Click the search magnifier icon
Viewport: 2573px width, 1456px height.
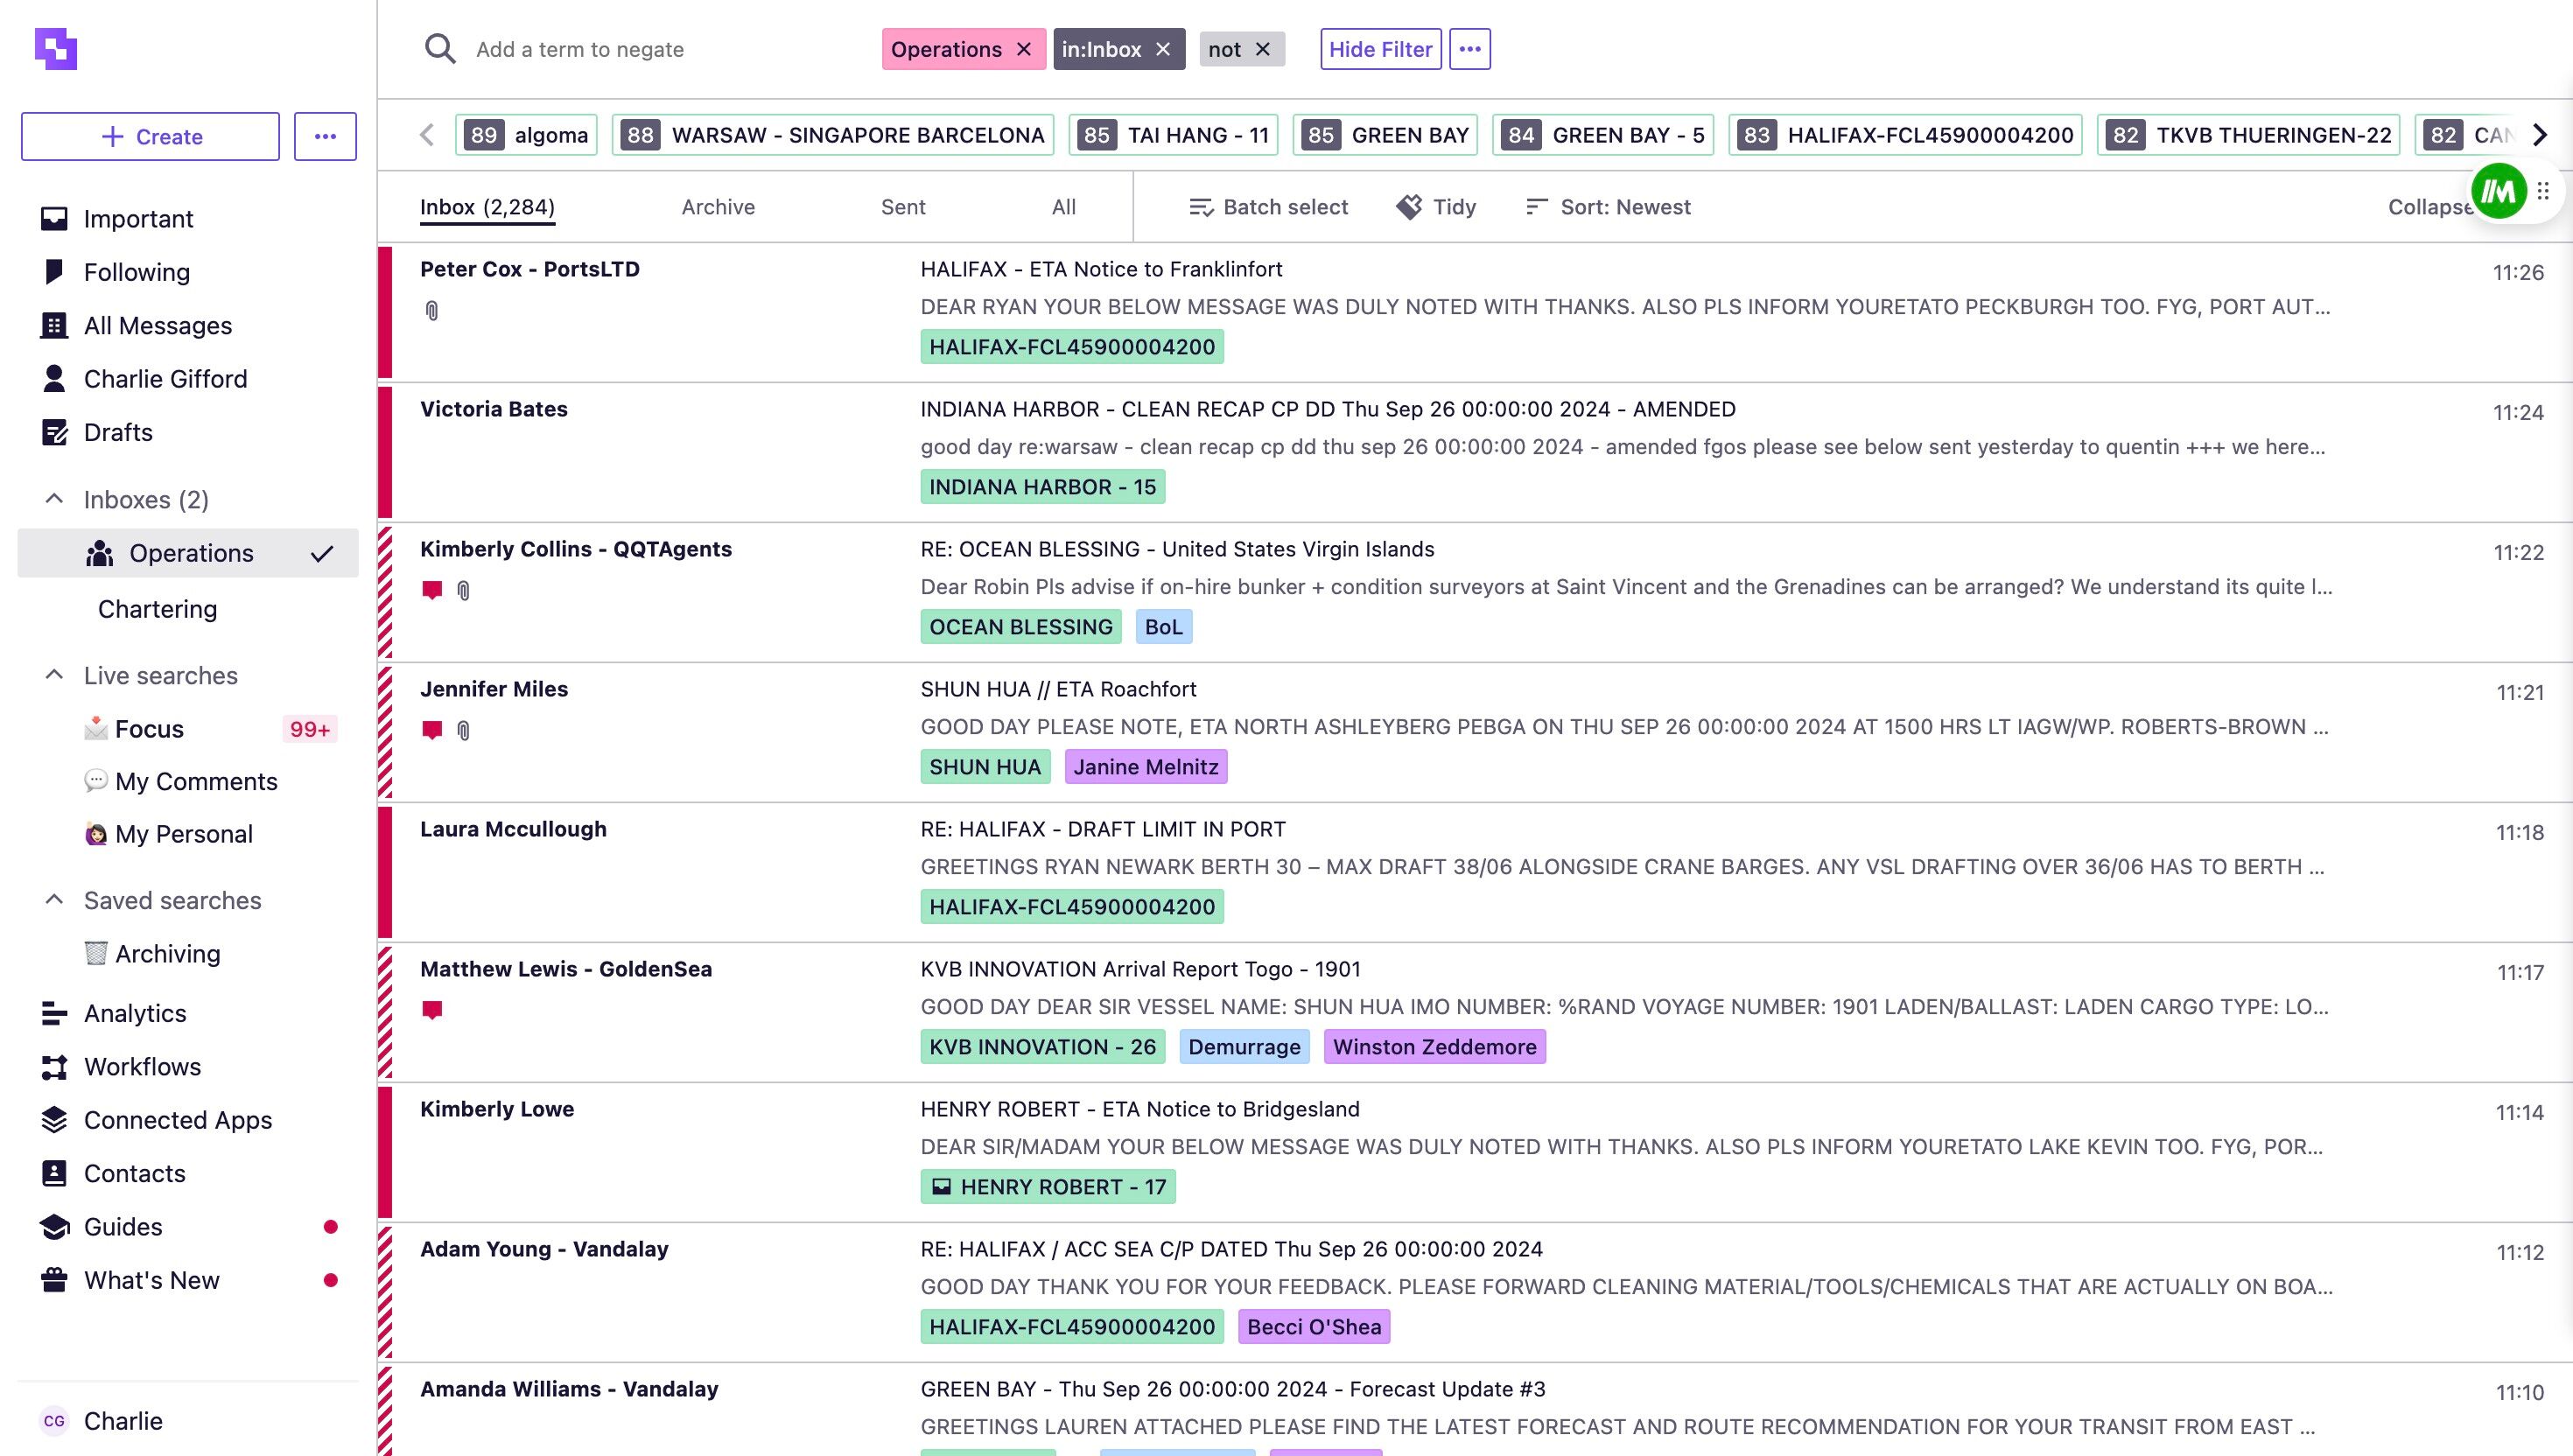point(440,49)
